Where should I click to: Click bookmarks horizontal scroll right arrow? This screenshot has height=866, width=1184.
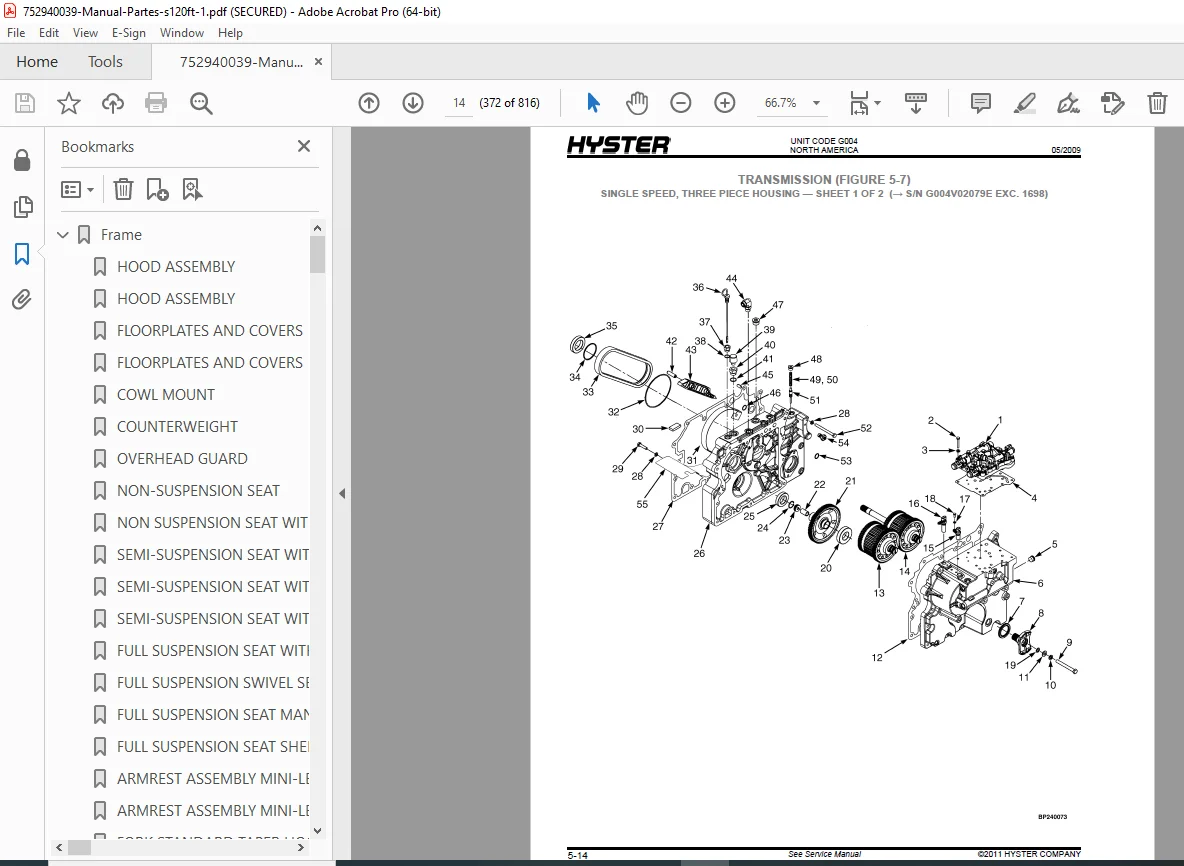pos(301,848)
